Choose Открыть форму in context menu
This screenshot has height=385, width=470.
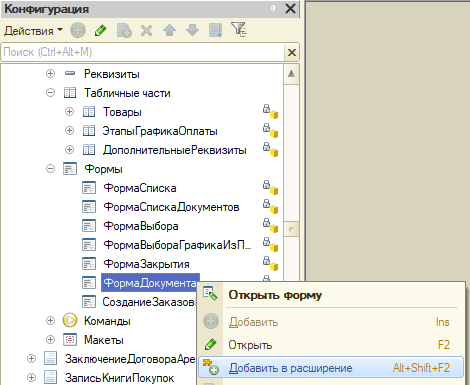331,295
